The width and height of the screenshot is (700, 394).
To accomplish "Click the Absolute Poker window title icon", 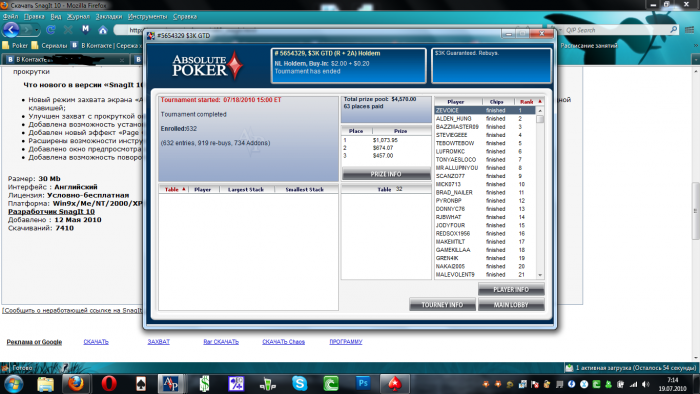I will tap(151, 36).
